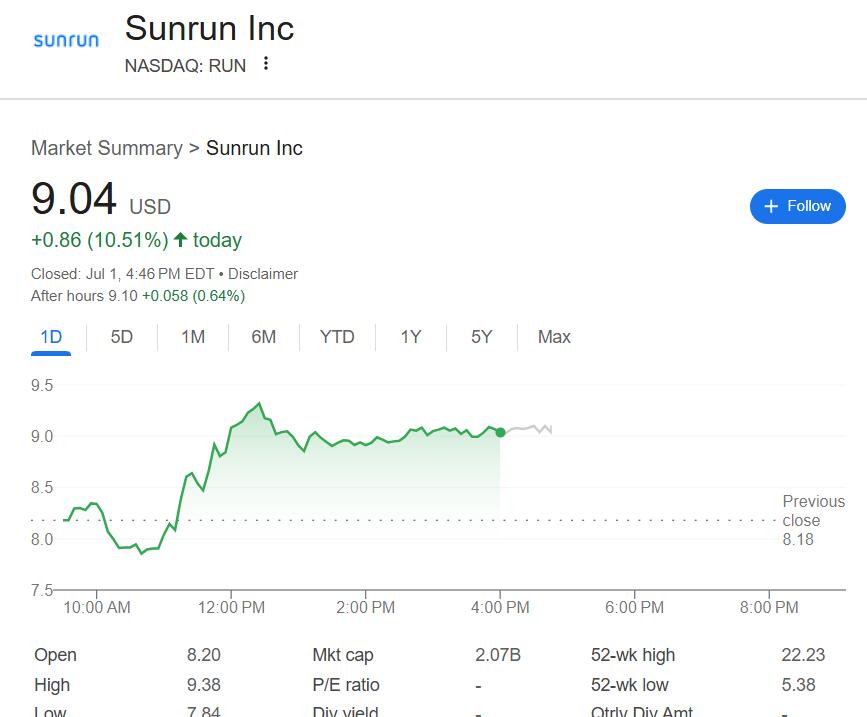The height and width of the screenshot is (717, 867).
Task: Click the 52-wk low value 5.38
Action: (798, 684)
